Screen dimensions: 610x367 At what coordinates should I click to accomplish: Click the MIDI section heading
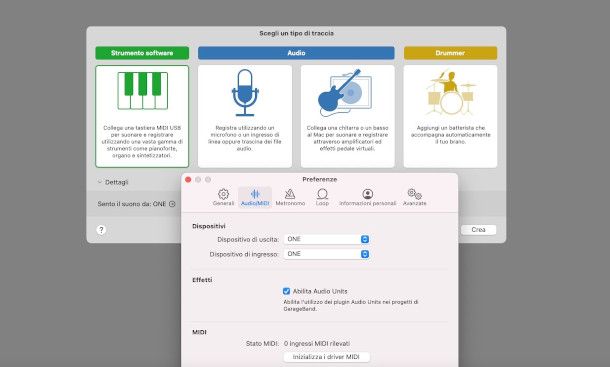pos(199,332)
